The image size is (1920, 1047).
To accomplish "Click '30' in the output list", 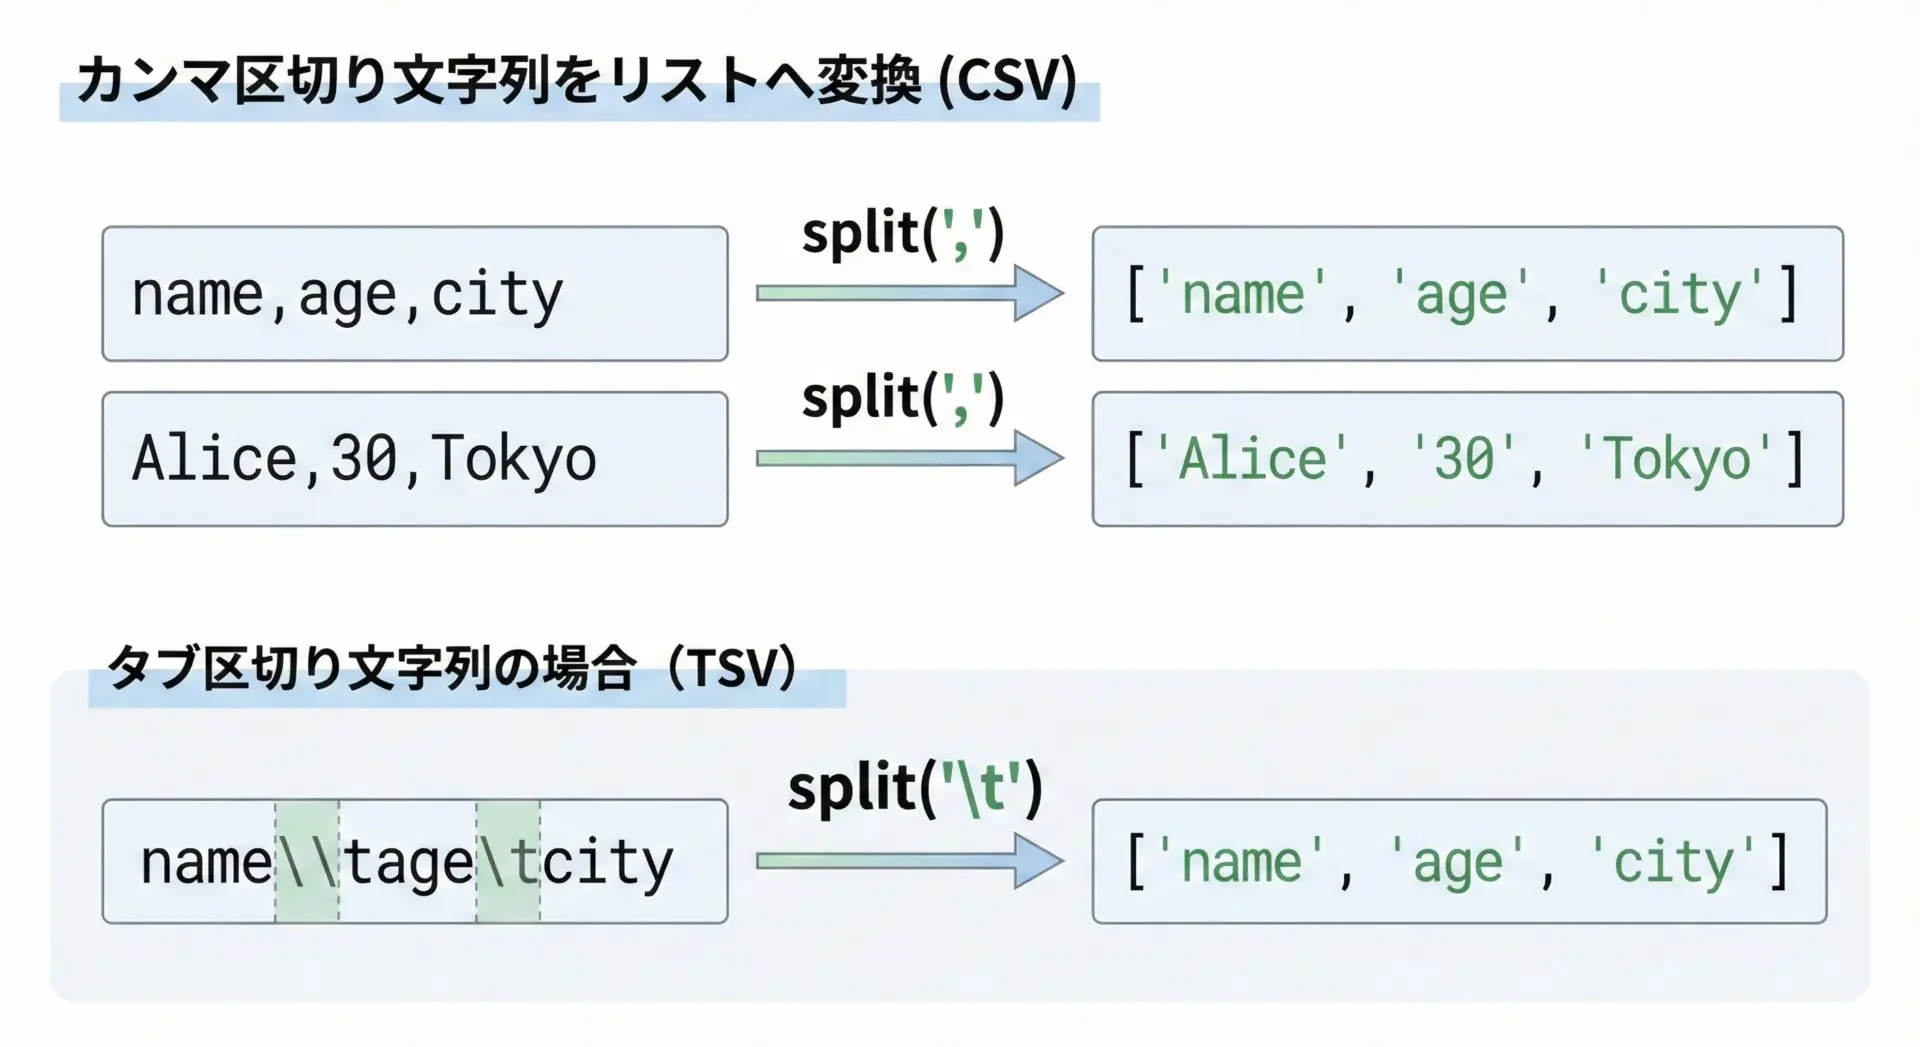I will click(1464, 459).
